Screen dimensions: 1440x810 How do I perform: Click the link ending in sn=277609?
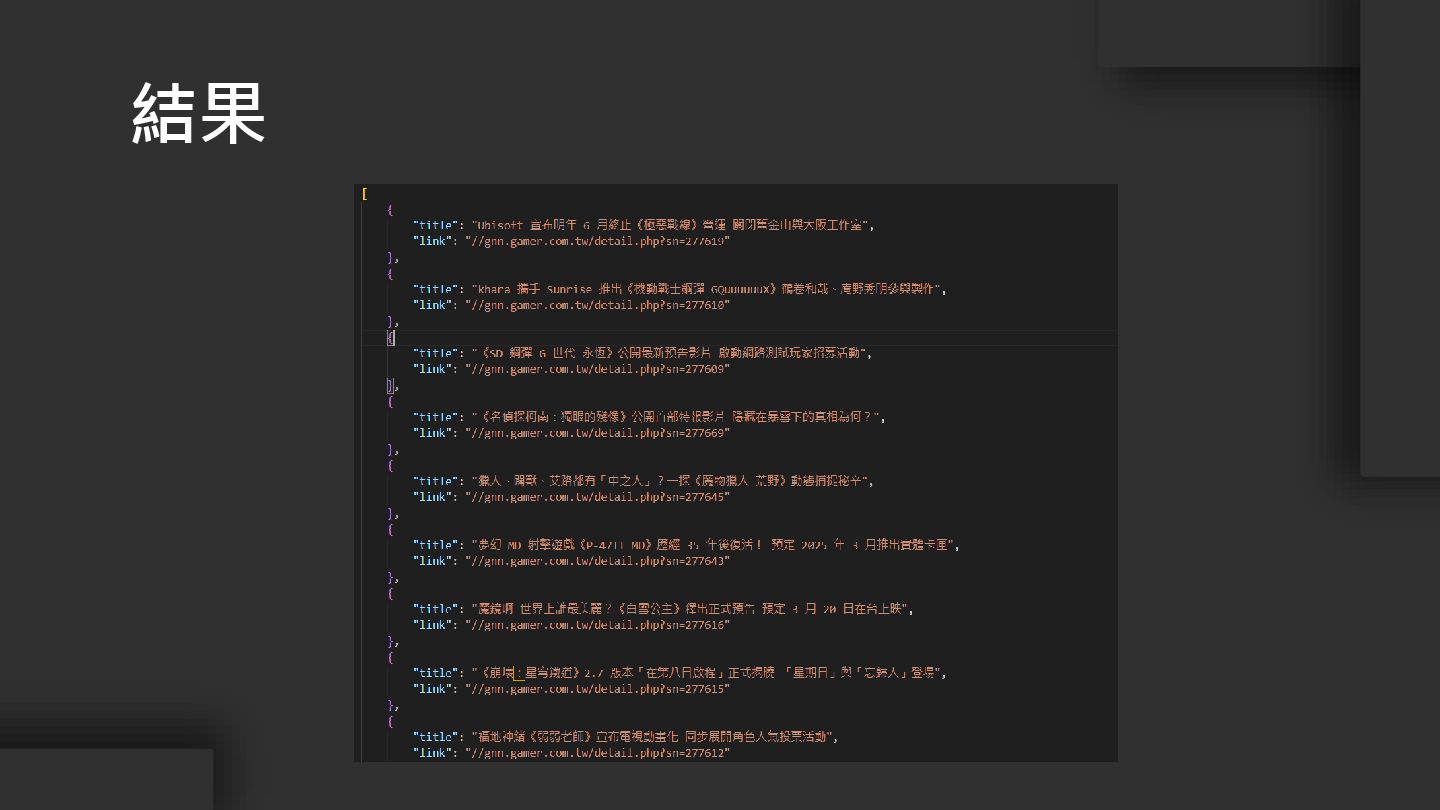[571, 369]
